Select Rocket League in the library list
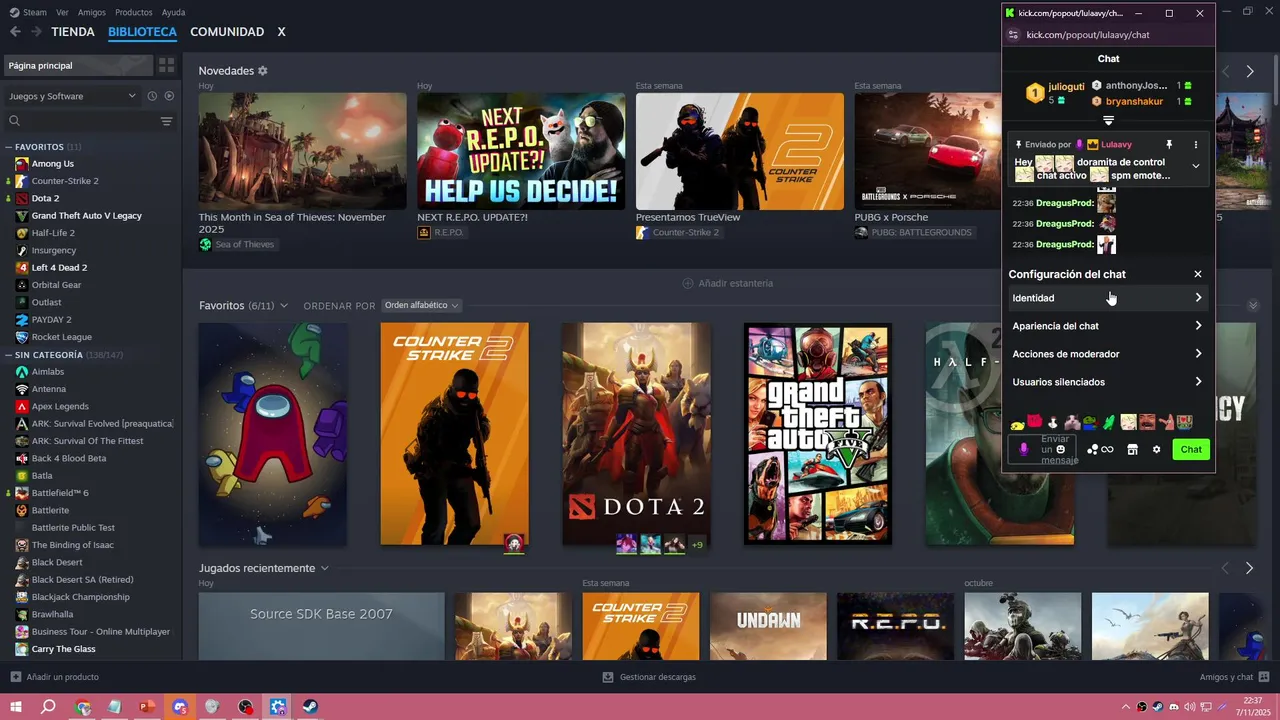 coord(61,337)
